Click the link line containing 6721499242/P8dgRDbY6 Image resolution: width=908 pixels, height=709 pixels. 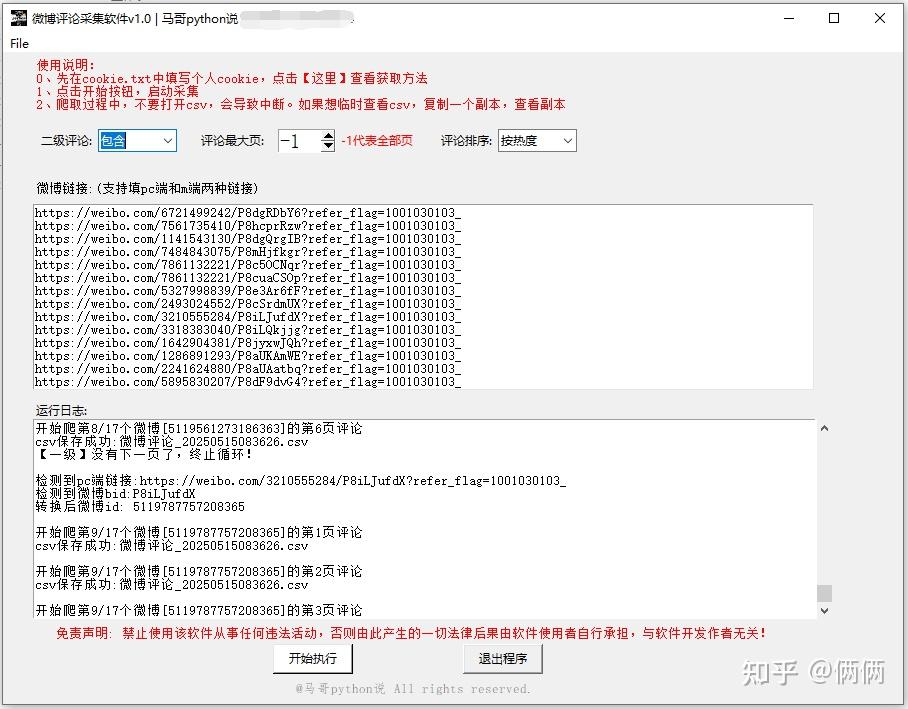click(x=248, y=213)
